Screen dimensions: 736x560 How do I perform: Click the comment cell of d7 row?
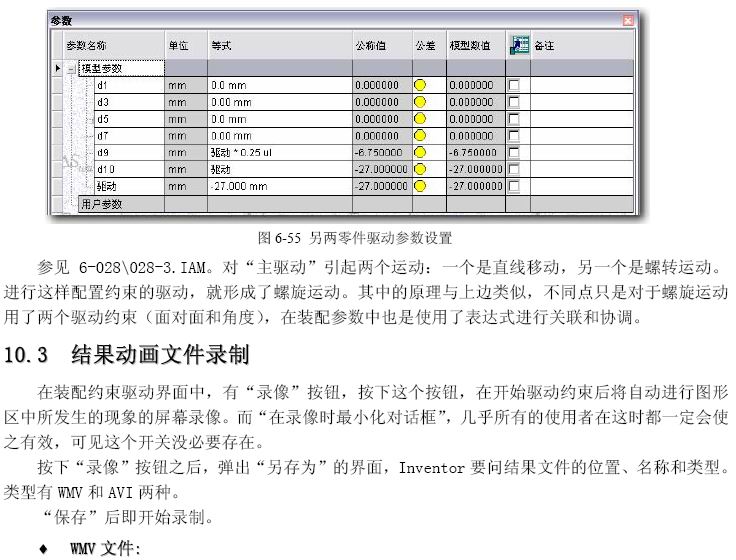point(582,136)
